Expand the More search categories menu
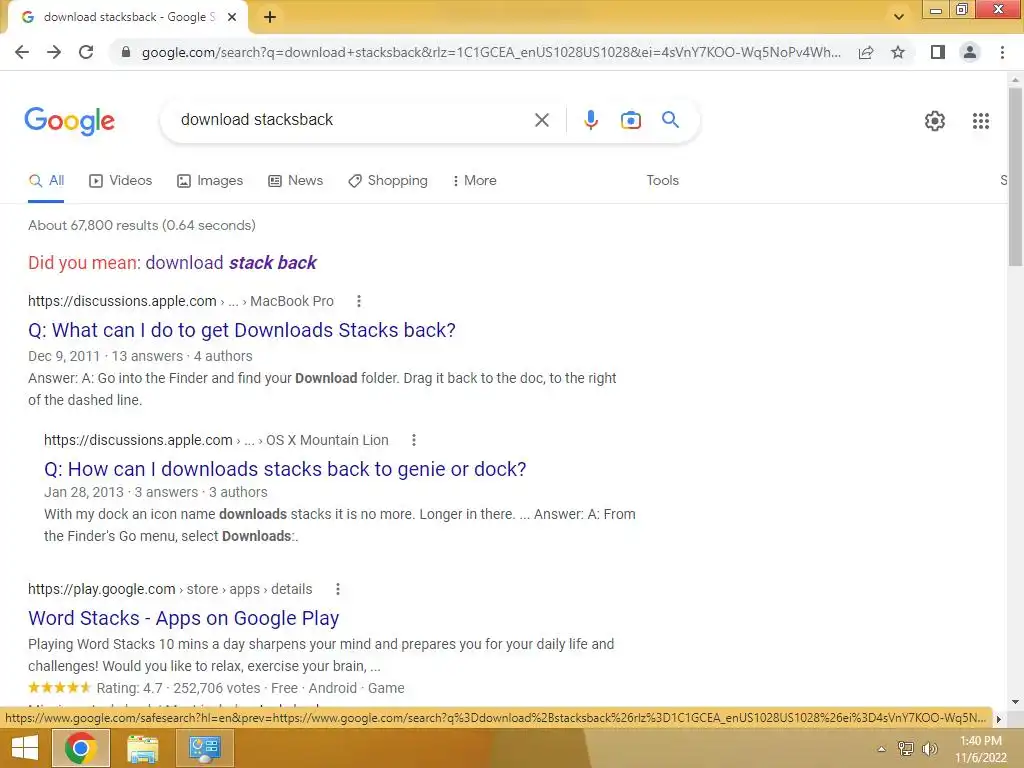The width and height of the screenshot is (1024, 768). tap(475, 181)
